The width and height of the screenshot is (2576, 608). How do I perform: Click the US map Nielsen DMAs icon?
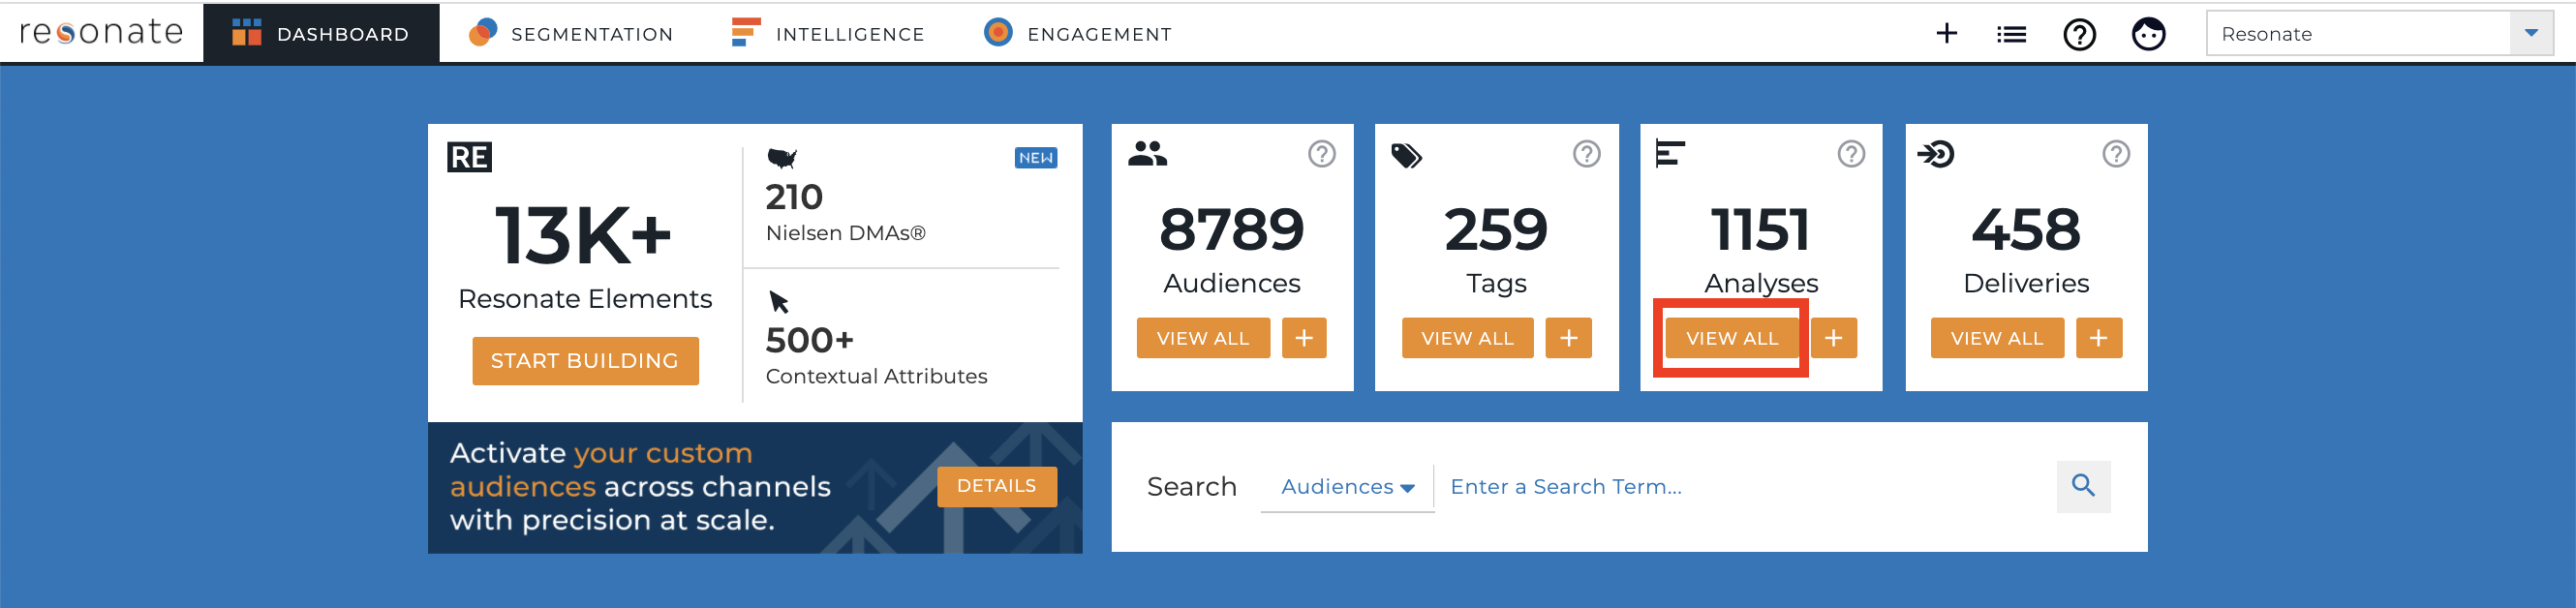781,157
